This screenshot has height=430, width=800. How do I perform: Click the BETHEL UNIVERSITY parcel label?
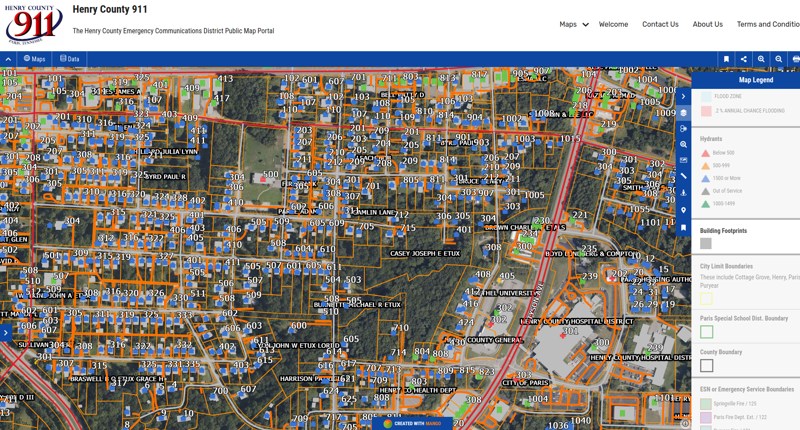click(506, 293)
